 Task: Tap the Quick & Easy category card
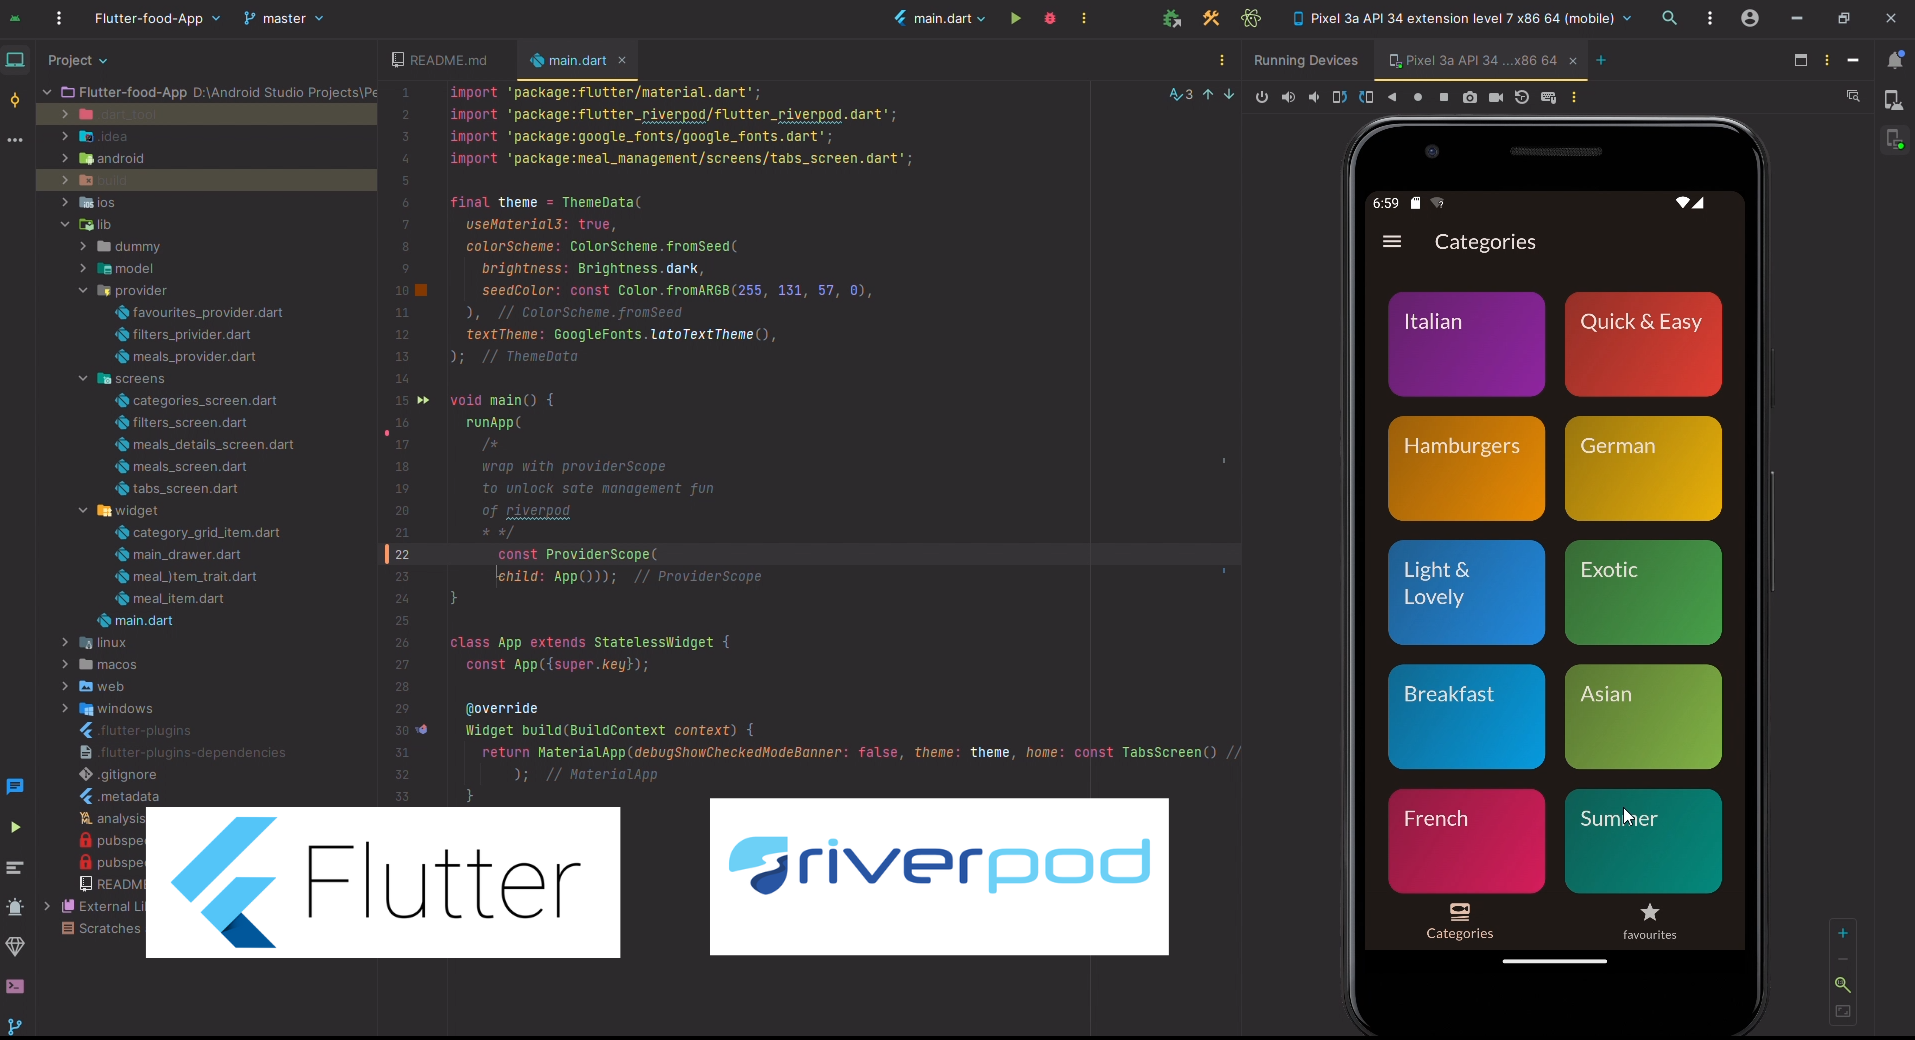click(1643, 344)
